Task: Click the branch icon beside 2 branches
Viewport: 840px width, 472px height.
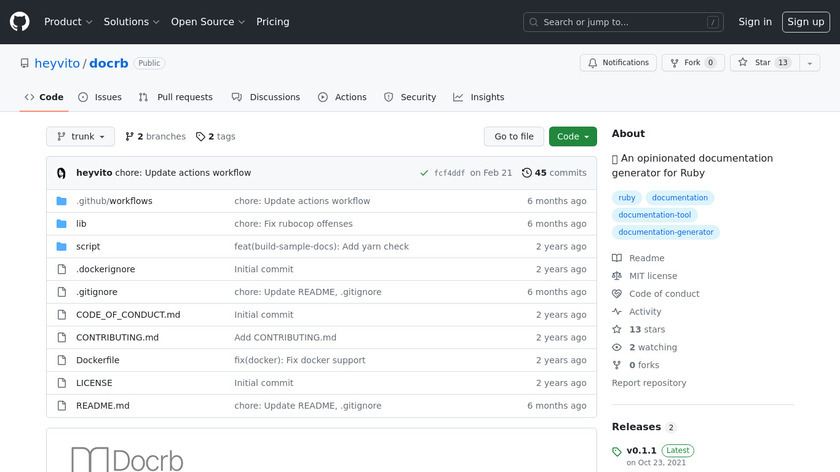Action: point(129,137)
